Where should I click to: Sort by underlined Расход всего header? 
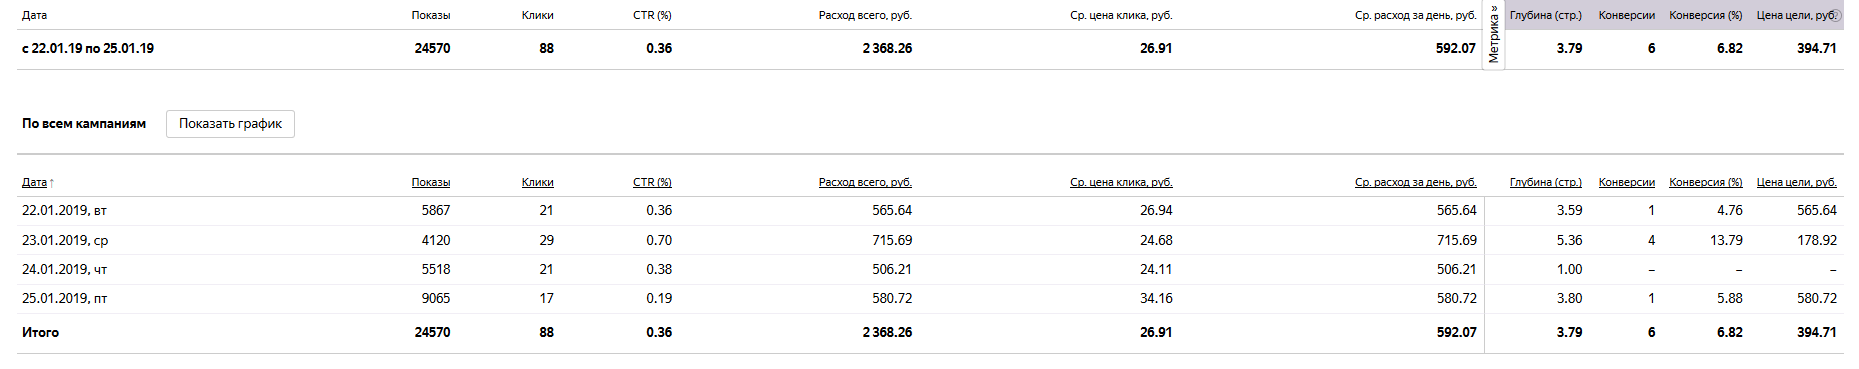tap(865, 182)
